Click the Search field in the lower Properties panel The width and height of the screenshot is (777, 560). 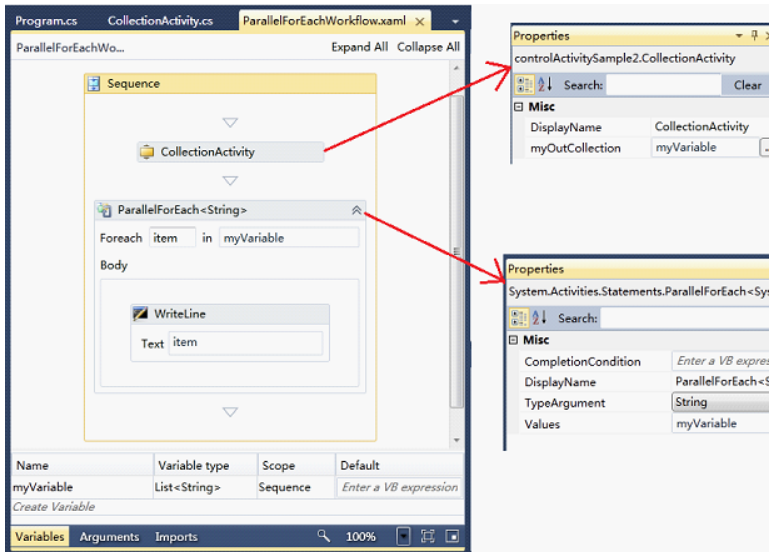(685, 318)
